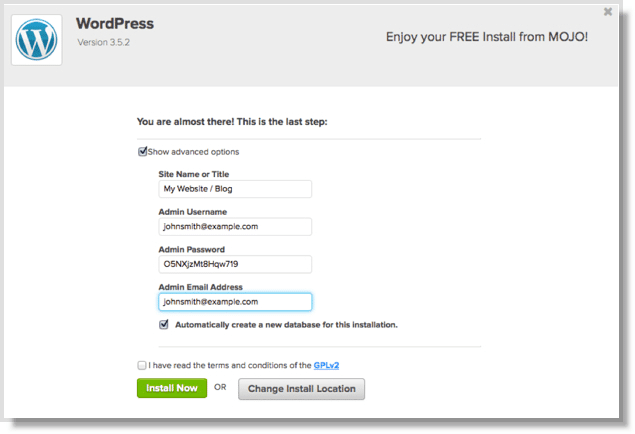This screenshot has width=635, height=434.
Task: Click the WordPress logo icon
Action: click(x=36, y=40)
